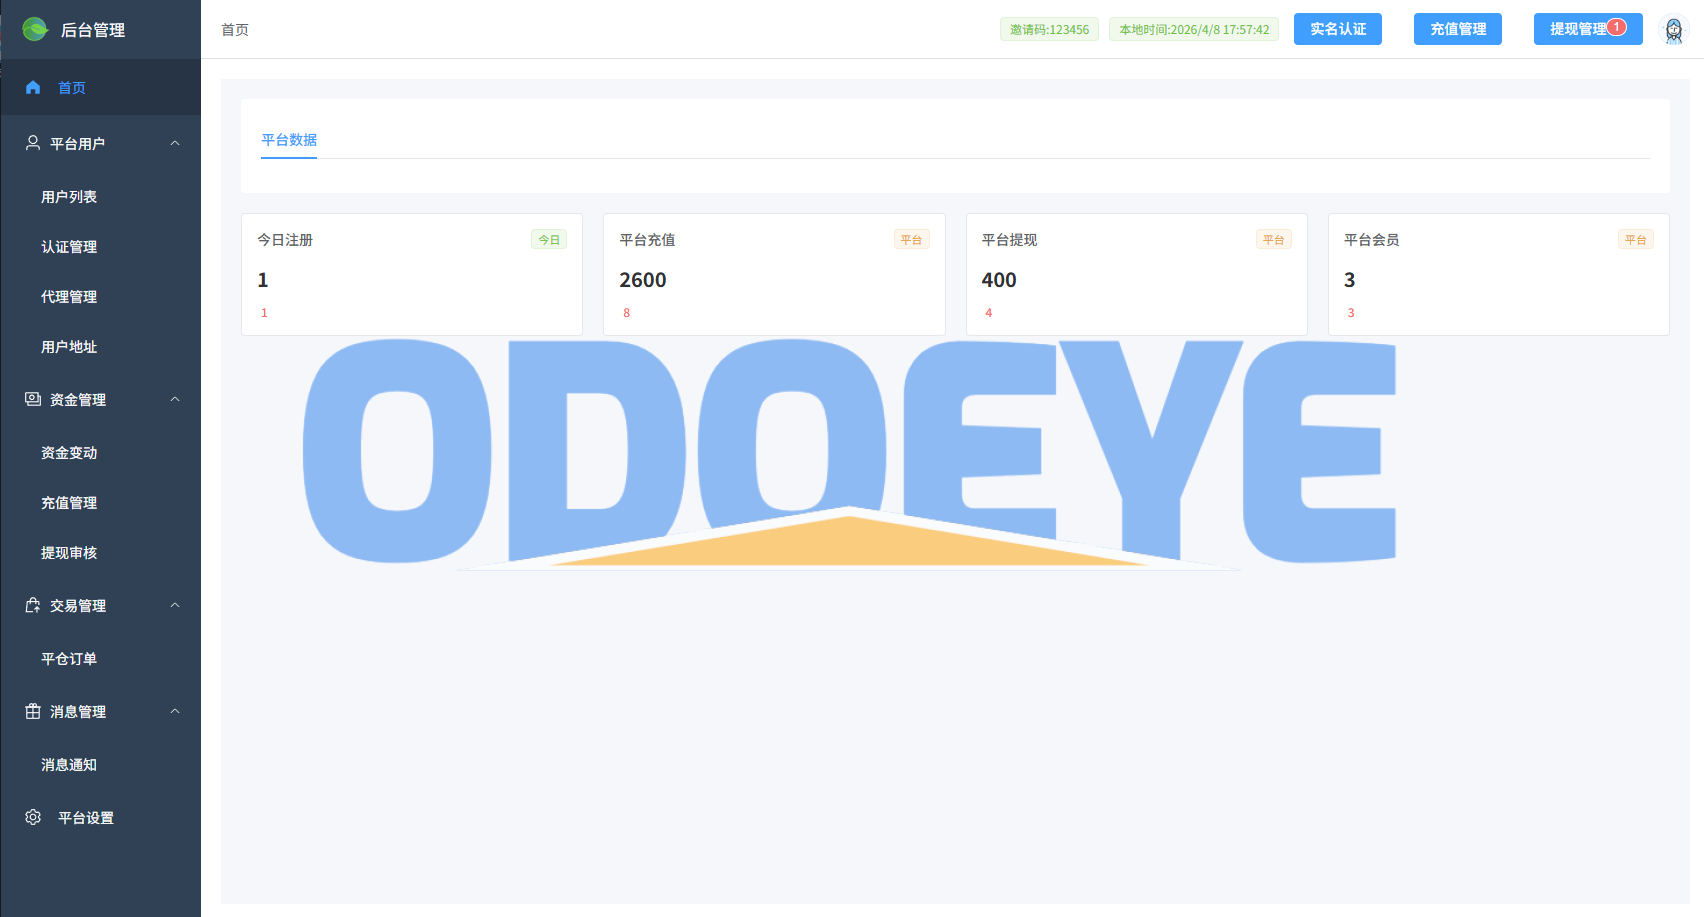The image size is (1704, 917).
Task: Click the red notification badge on 提现管理
Action: click(x=1617, y=27)
